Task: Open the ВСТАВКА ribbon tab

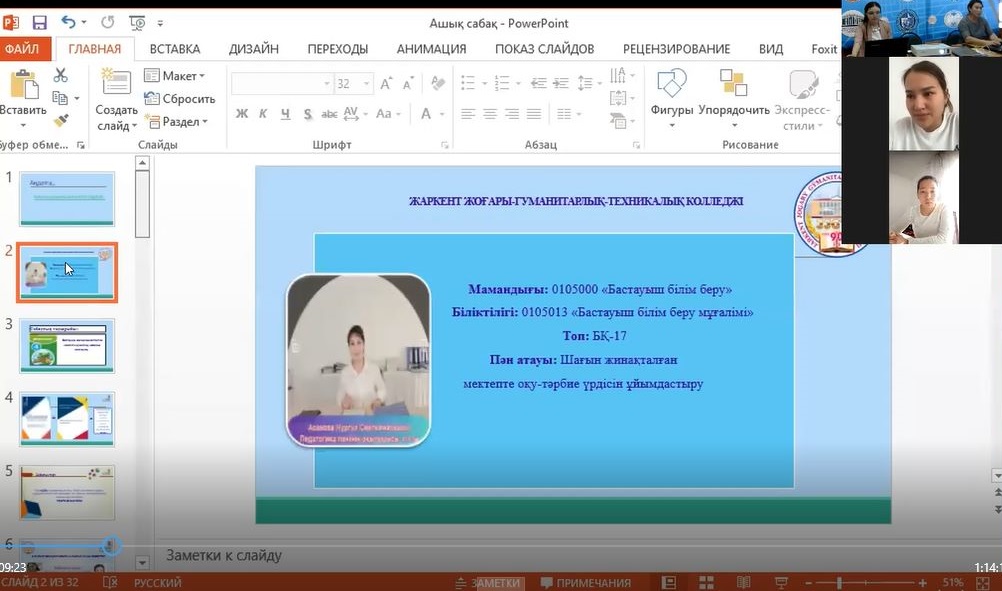Action: point(174,48)
